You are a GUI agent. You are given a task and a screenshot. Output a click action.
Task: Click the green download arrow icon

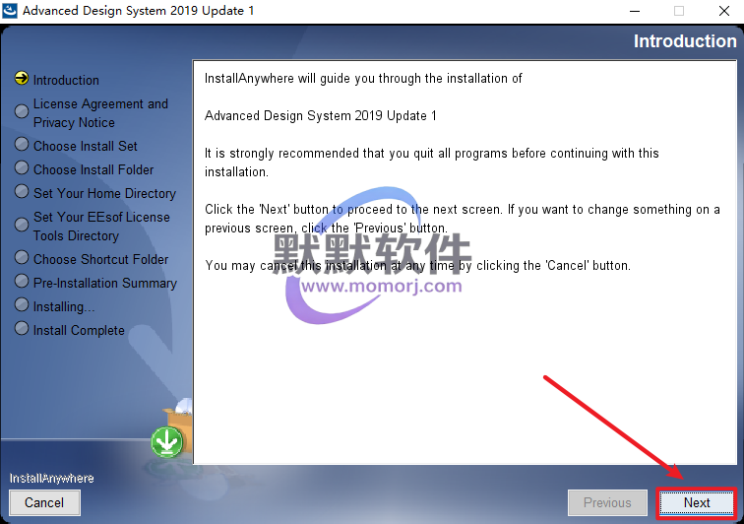tap(167, 442)
